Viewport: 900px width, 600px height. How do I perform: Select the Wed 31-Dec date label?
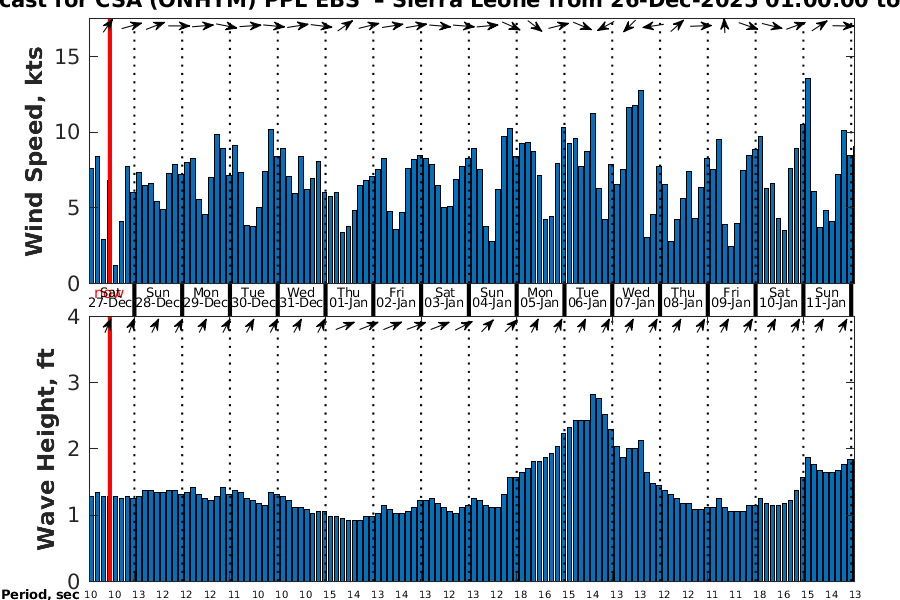click(x=301, y=297)
